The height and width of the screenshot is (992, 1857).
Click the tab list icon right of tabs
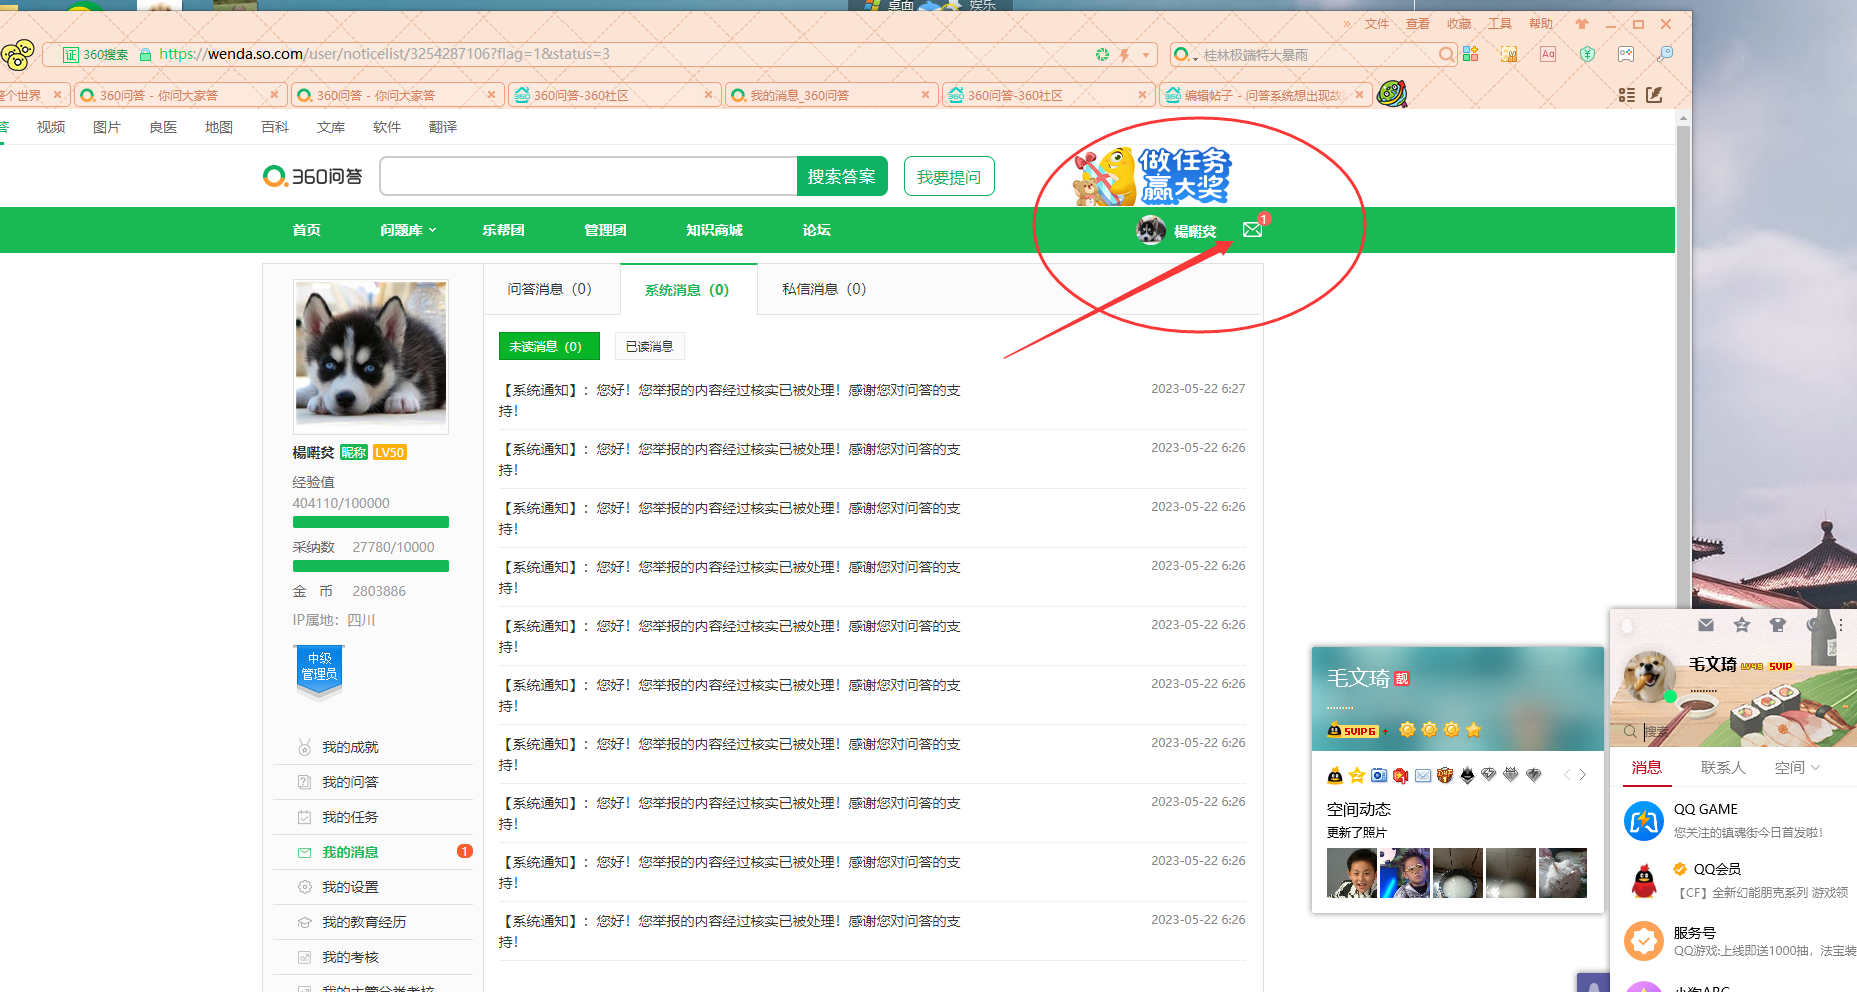pyautogui.click(x=1627, y=95)
